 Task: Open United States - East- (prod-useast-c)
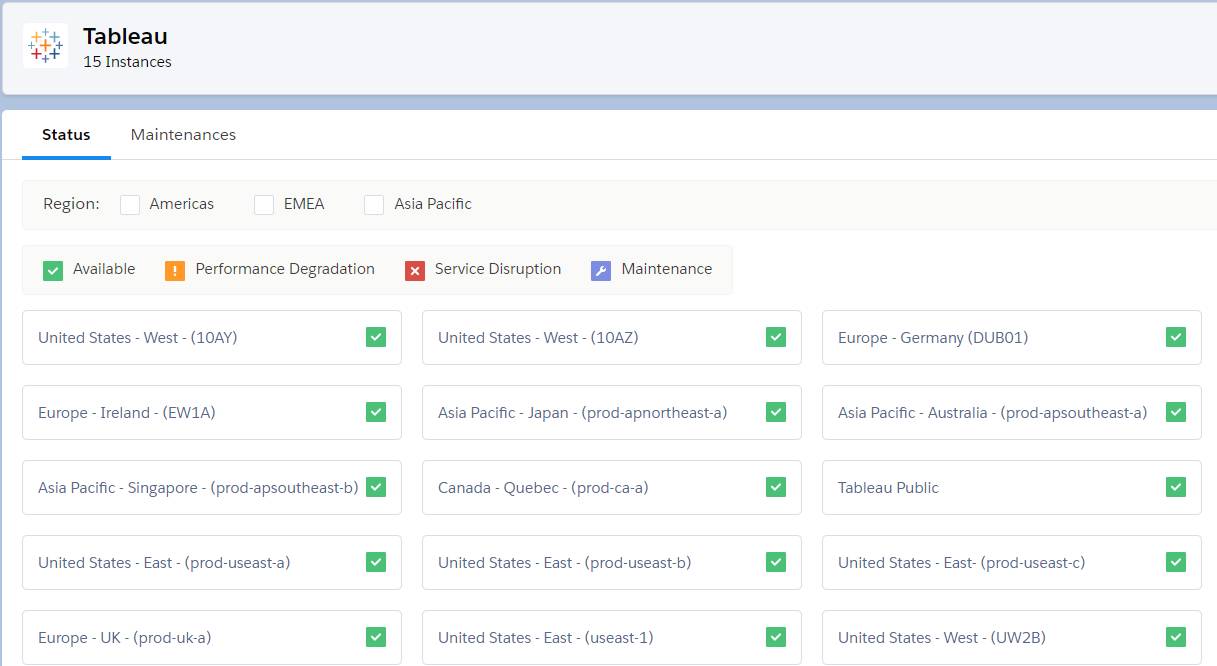(1012, 562)
